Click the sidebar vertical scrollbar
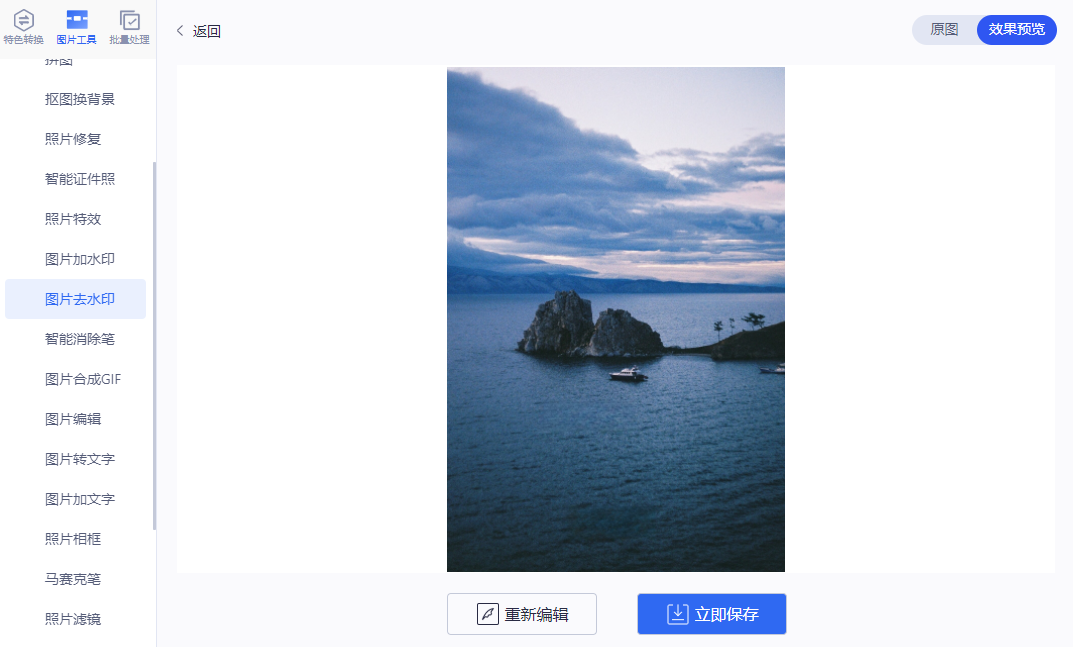Viewport: 1073px width, 647px height. [155, 346]
